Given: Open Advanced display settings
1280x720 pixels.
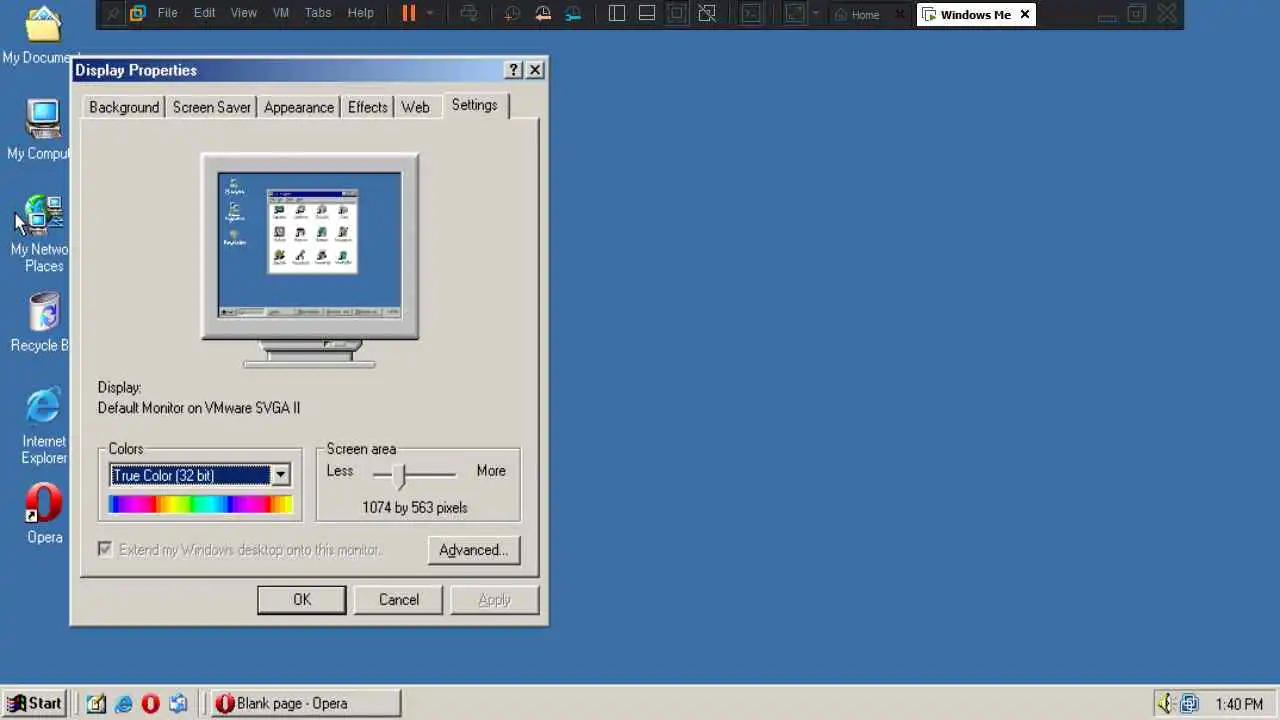Looking at the screenshot, I should click(474, 550).
